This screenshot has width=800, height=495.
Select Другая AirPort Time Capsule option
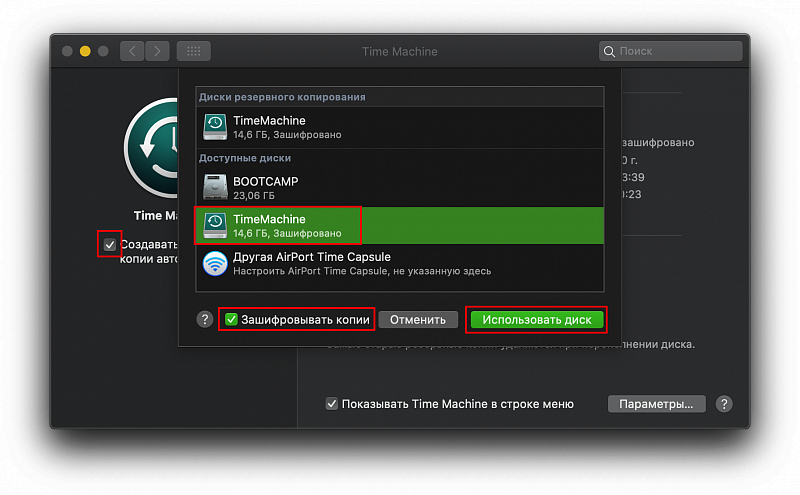coord(399,263)
